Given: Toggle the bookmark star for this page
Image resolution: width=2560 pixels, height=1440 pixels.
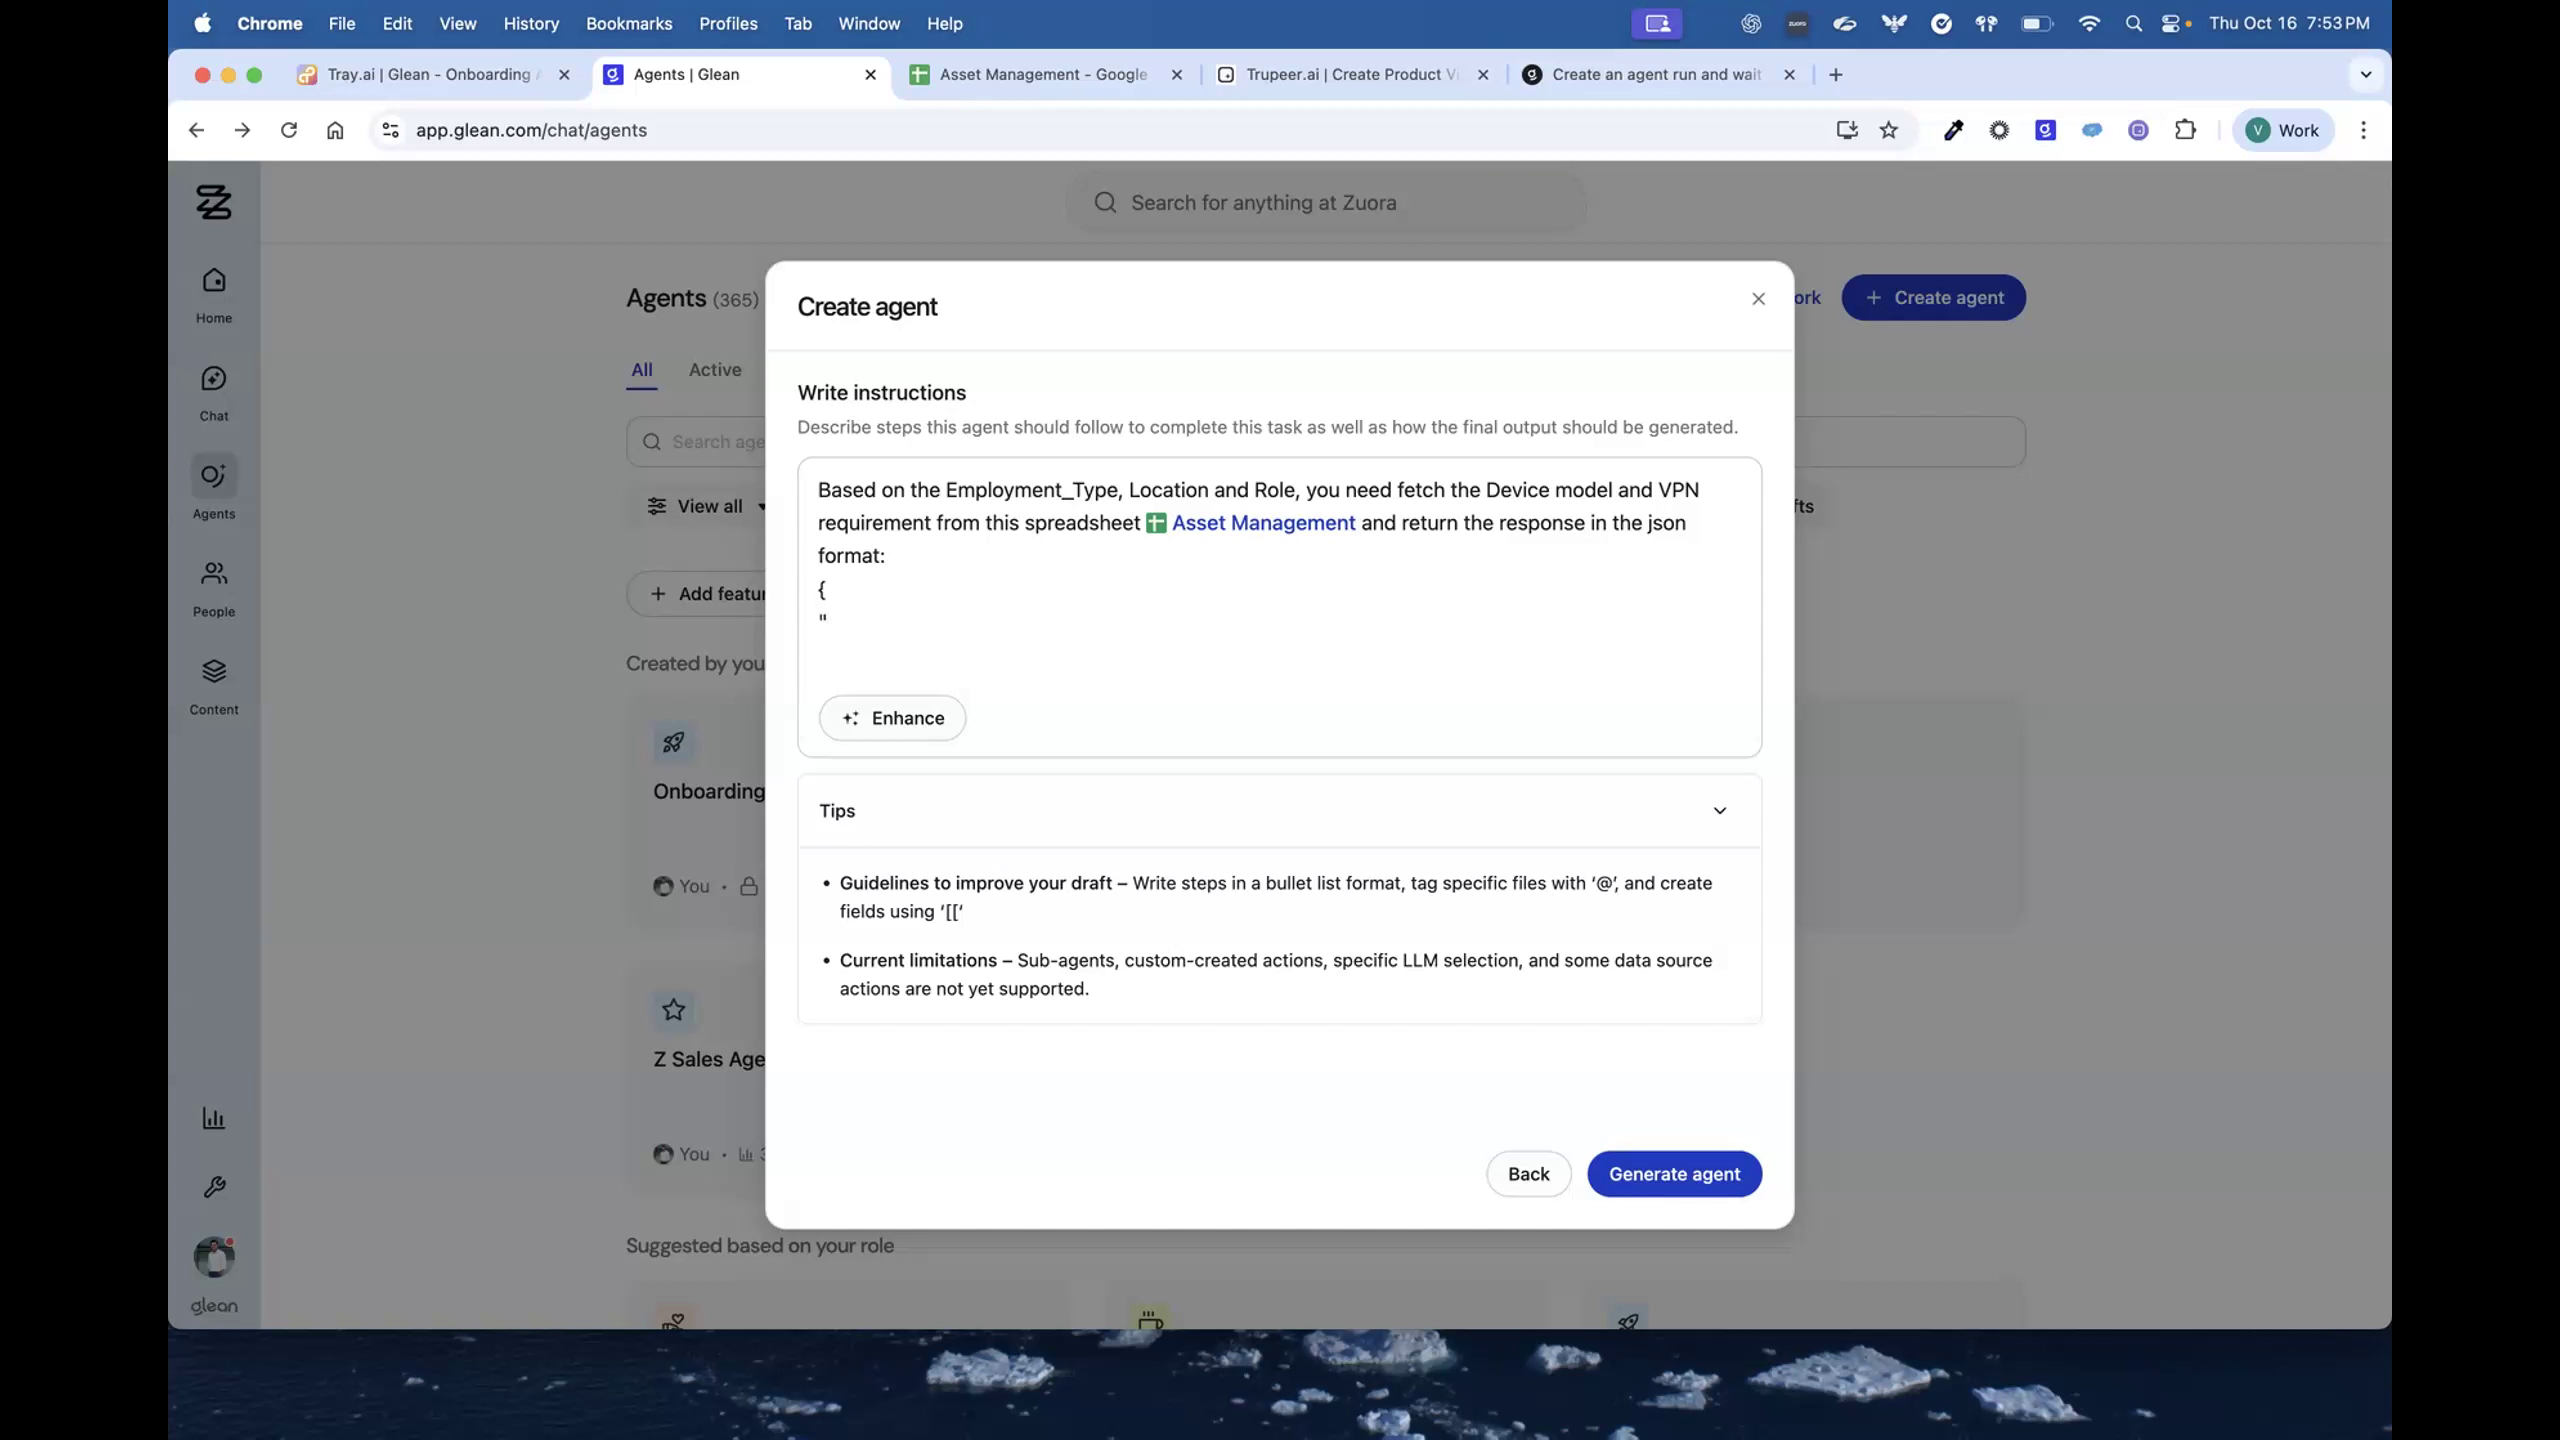Looking at the screenshot, I should 1888,130.
